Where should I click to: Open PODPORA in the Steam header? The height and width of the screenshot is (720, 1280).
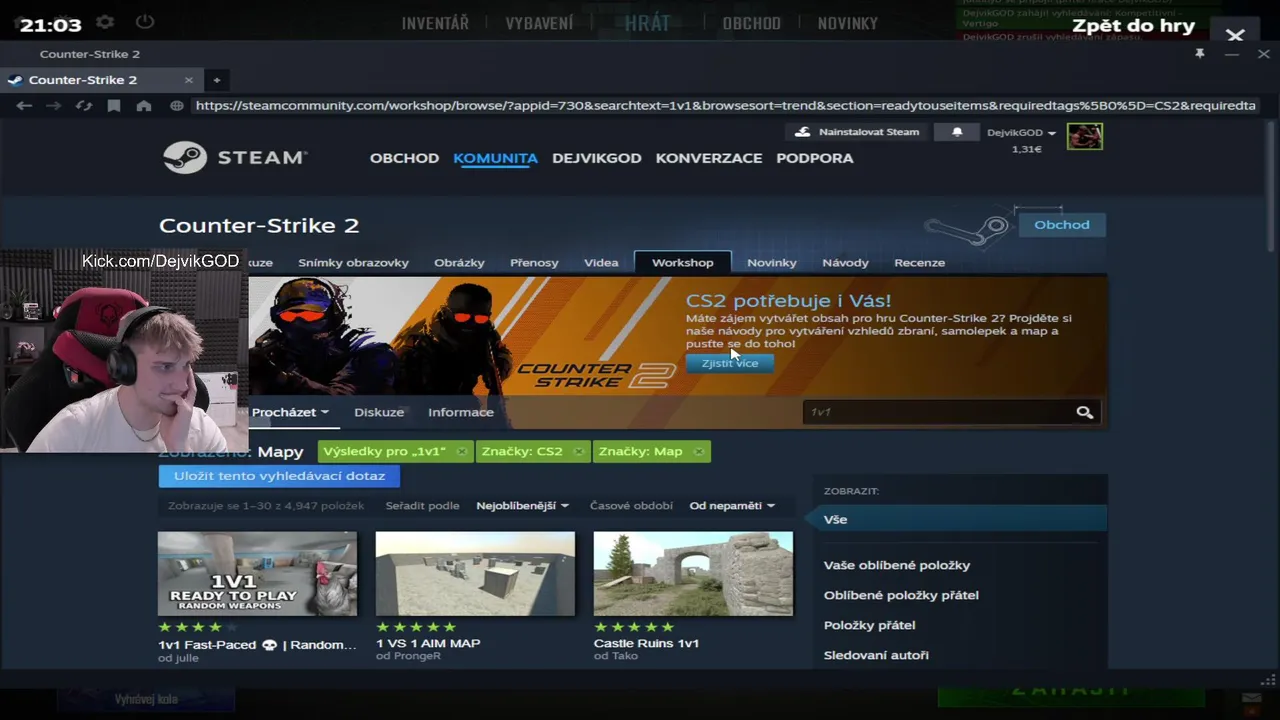815,158
